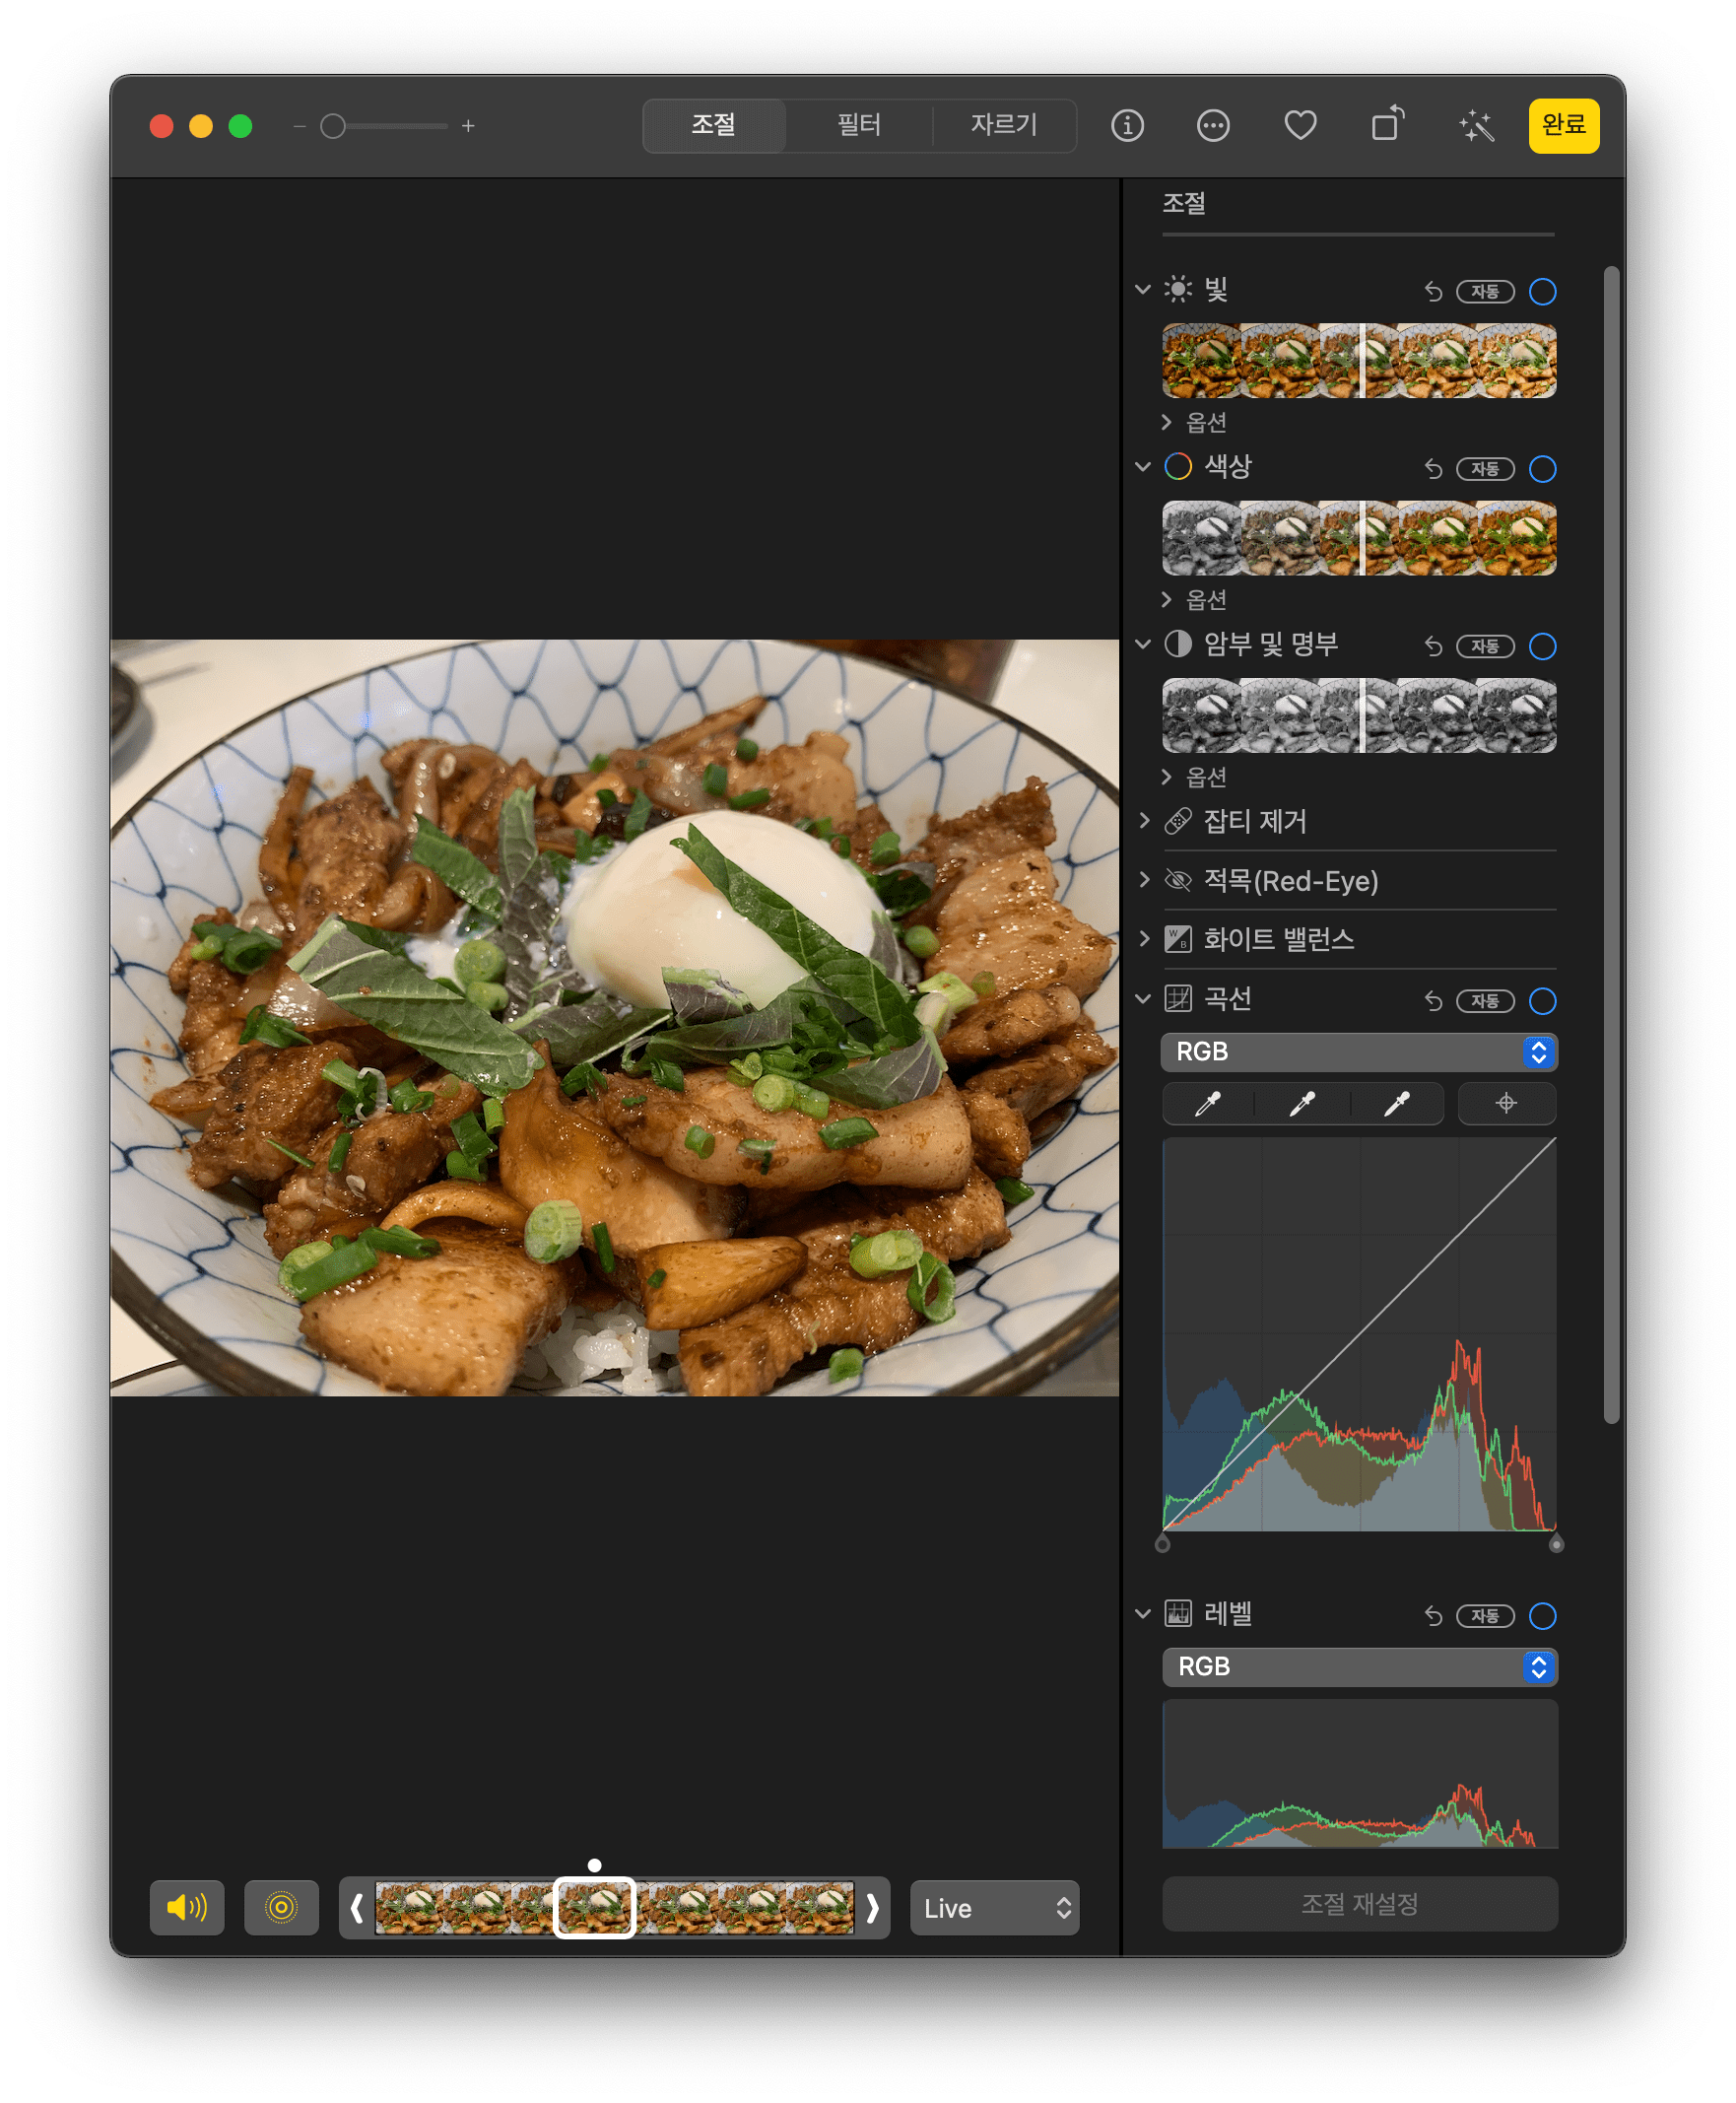Click 자동 button for 빛
The height and width of the screenshot is (2103, 1736).
point(1485,292)
